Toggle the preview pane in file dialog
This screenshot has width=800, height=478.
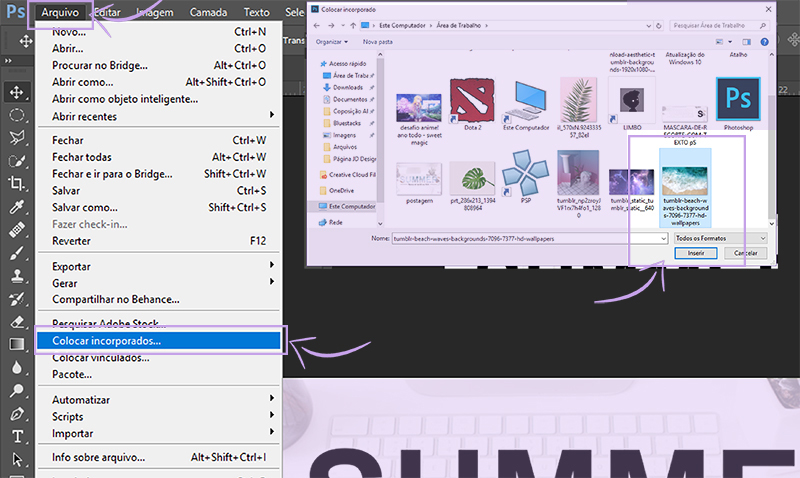746,42
